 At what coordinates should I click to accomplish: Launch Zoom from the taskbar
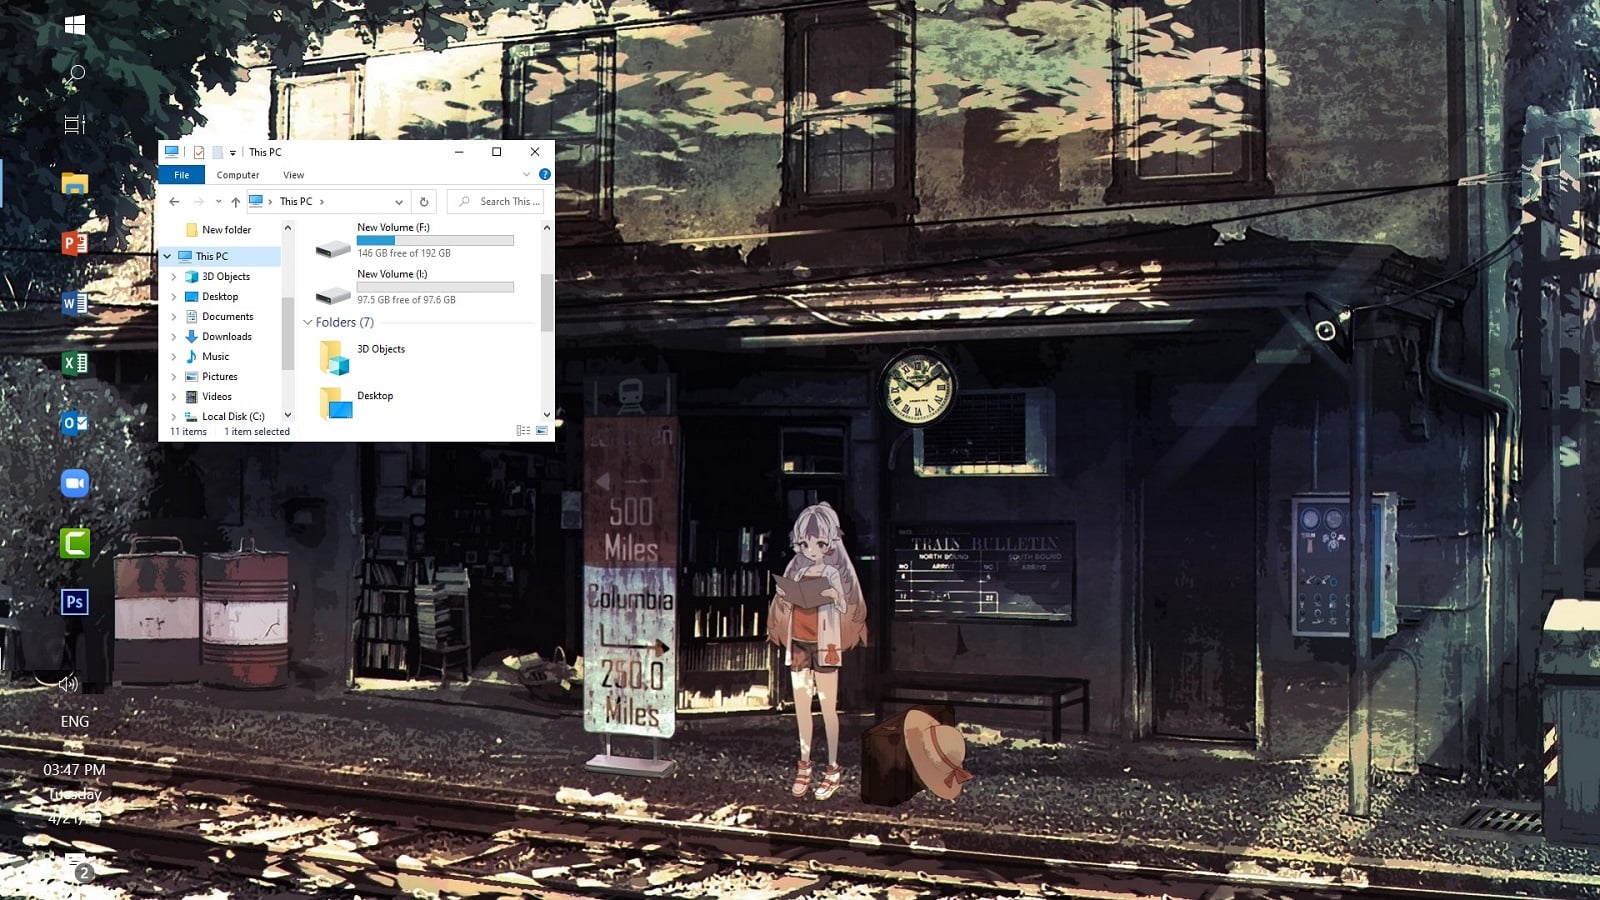[x=75, y=483]
